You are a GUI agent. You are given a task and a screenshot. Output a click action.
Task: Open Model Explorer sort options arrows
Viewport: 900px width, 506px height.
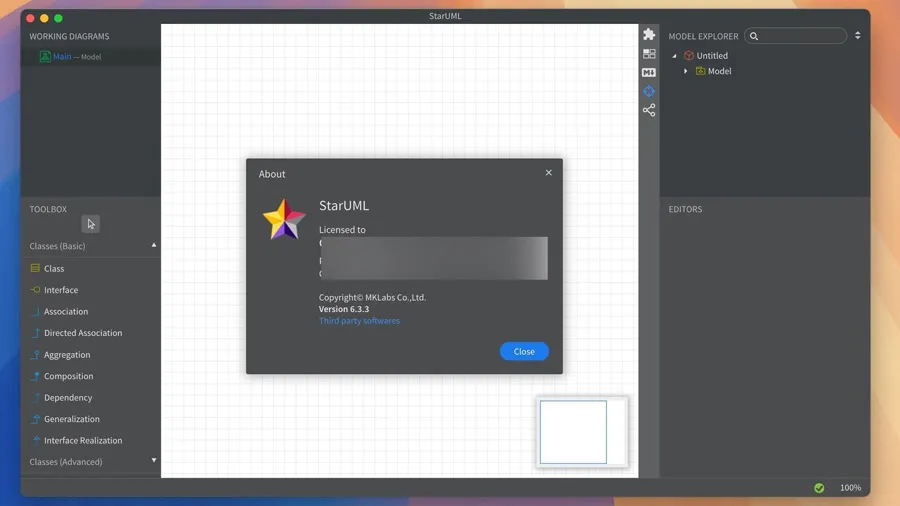click(857, 36)
